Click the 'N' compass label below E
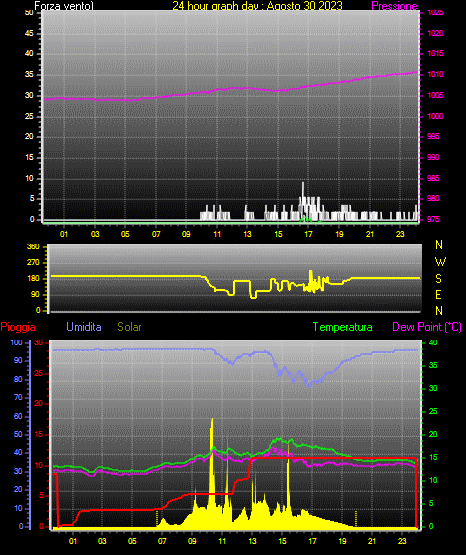Screen dimensions: 466x555 click(x=439, y=311)
